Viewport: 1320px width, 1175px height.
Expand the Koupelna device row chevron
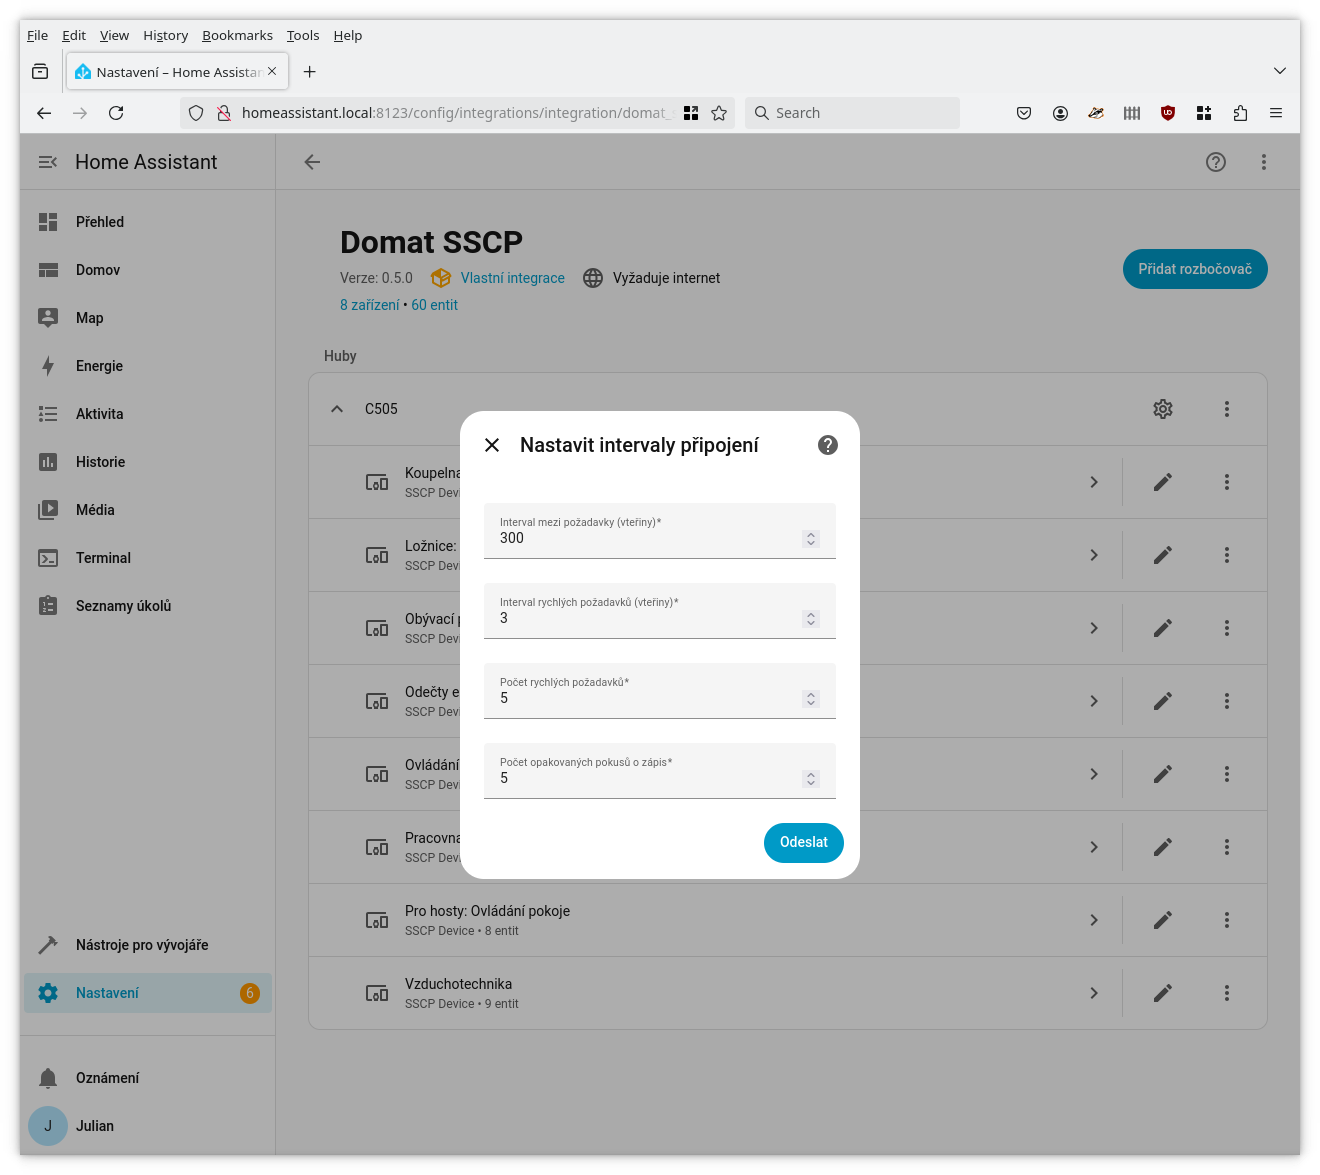(1094, 482)
